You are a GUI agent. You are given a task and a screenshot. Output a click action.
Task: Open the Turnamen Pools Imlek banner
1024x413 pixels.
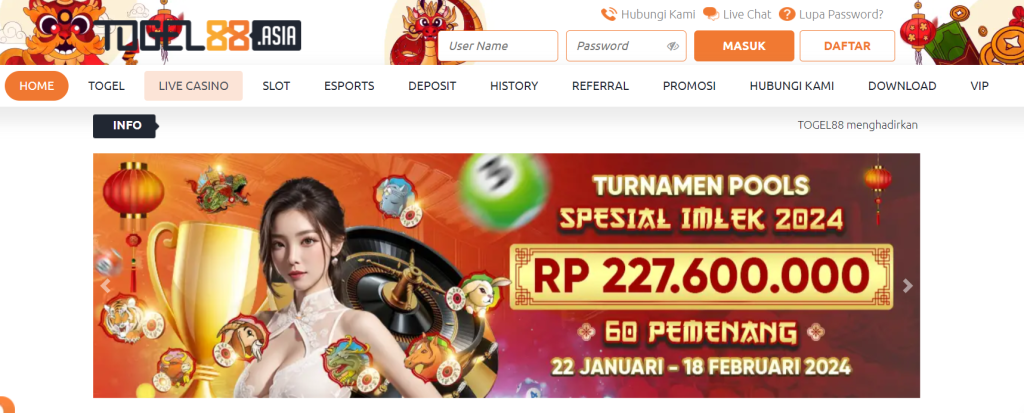506,275
